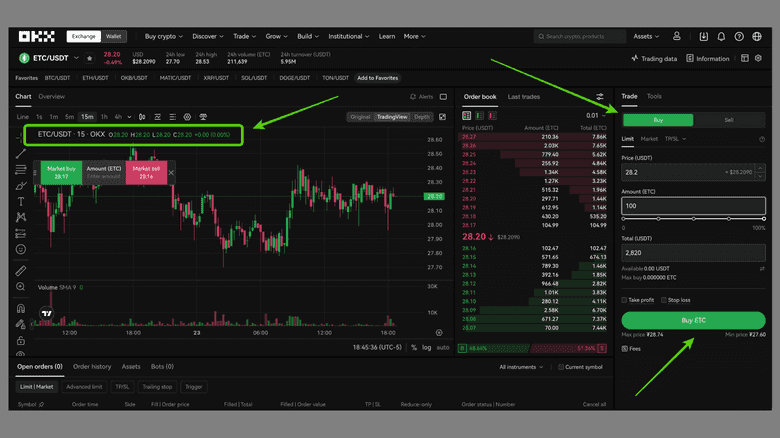Close the quick Market buy/sell widget
Image resolution: width=780 pixels, height=438 pixels.
pos(171,173)
